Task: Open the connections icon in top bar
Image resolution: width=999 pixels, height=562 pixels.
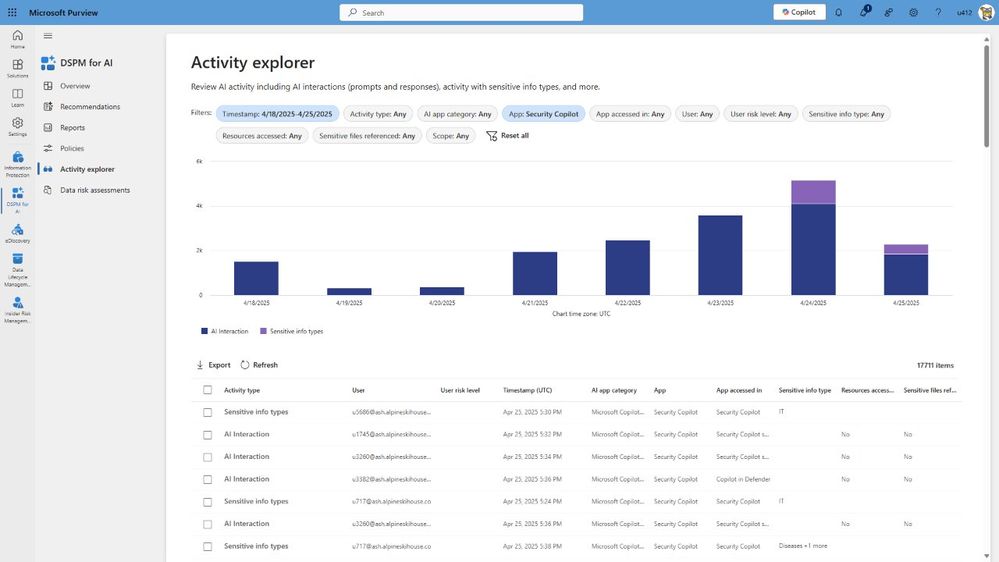Action: tap(888, 12)
